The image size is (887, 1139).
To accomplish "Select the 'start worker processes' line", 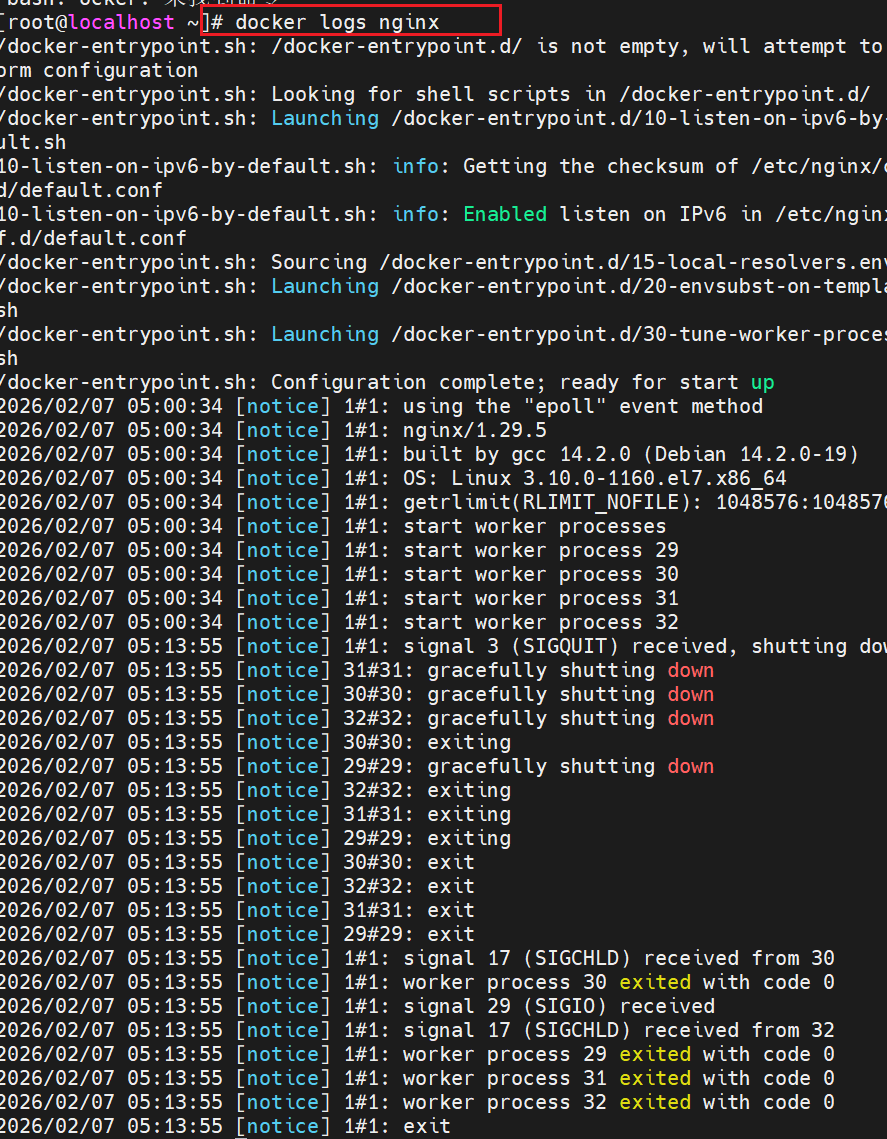I will (333, 526).
